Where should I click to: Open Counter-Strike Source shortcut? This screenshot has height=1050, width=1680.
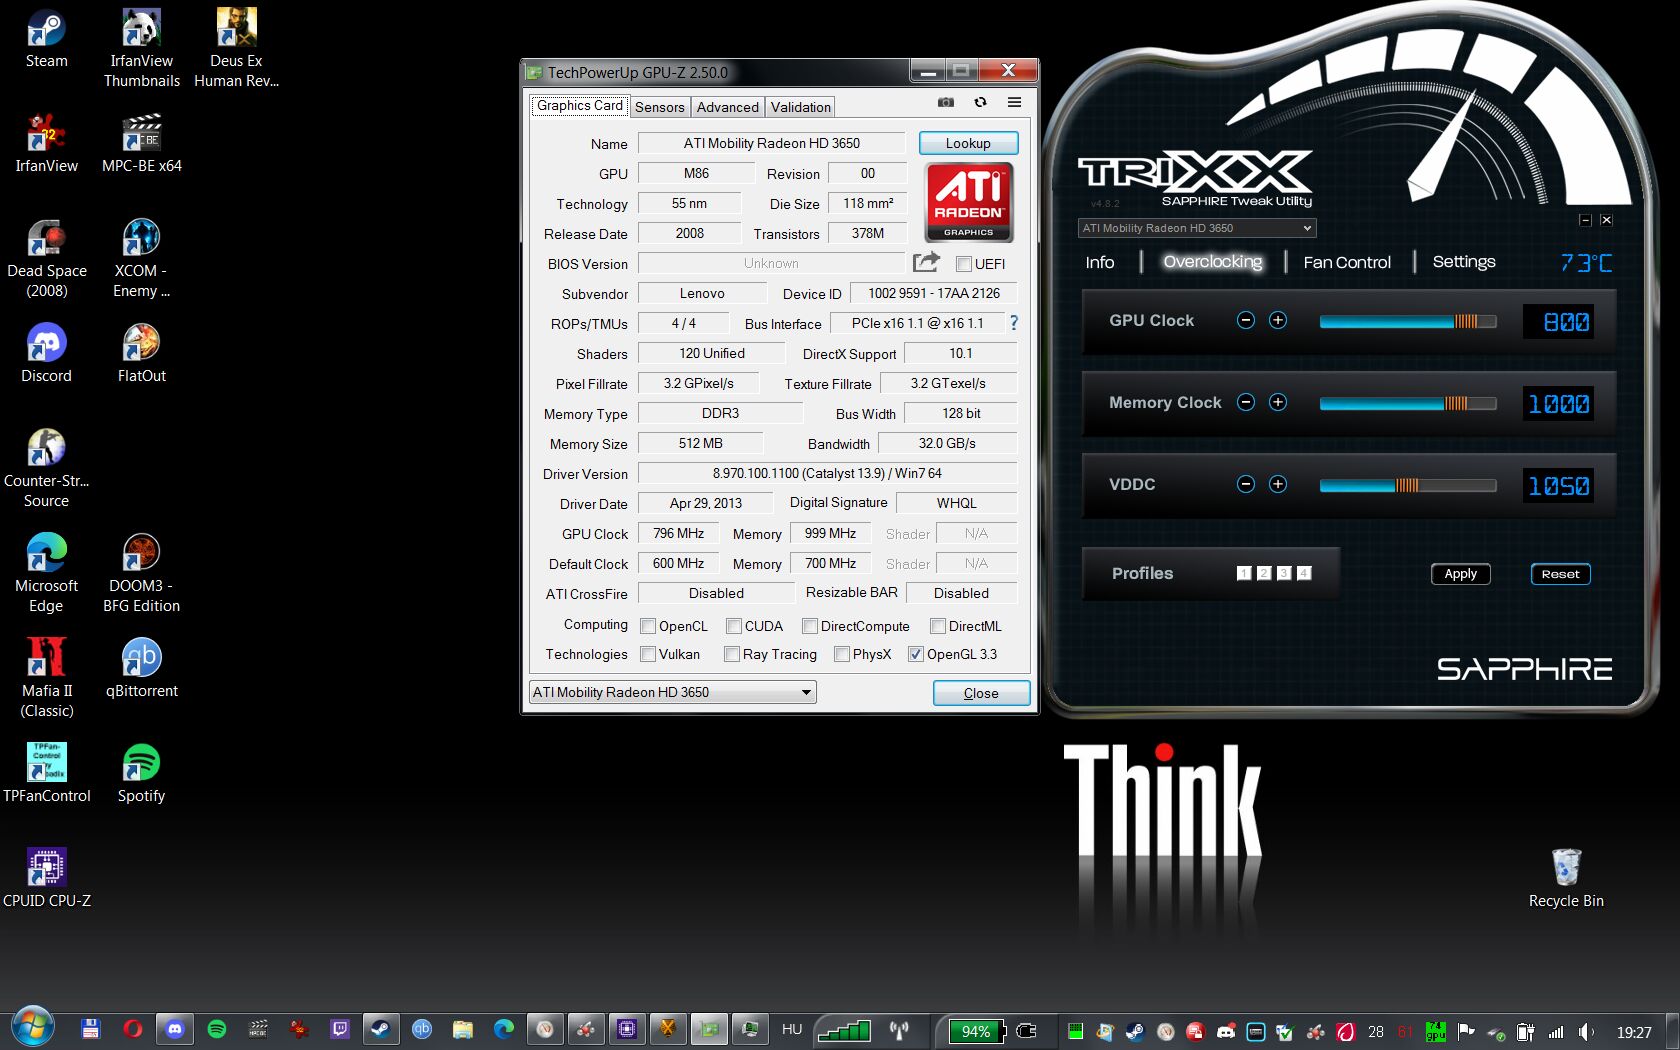tap(46, 468)
